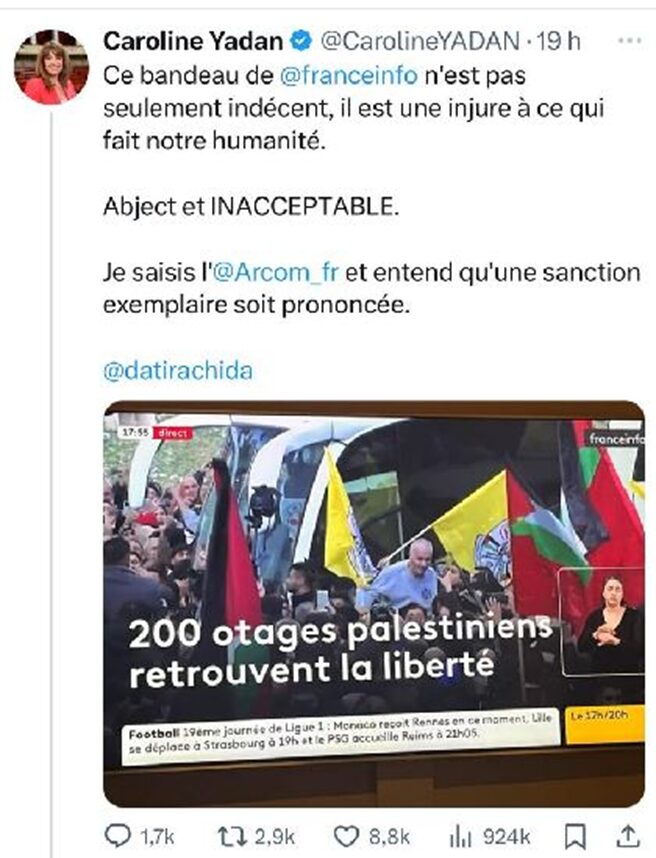This screenshot has width=656, height=858.
Task: Open the three-dot more options menu
Action: 629,40
